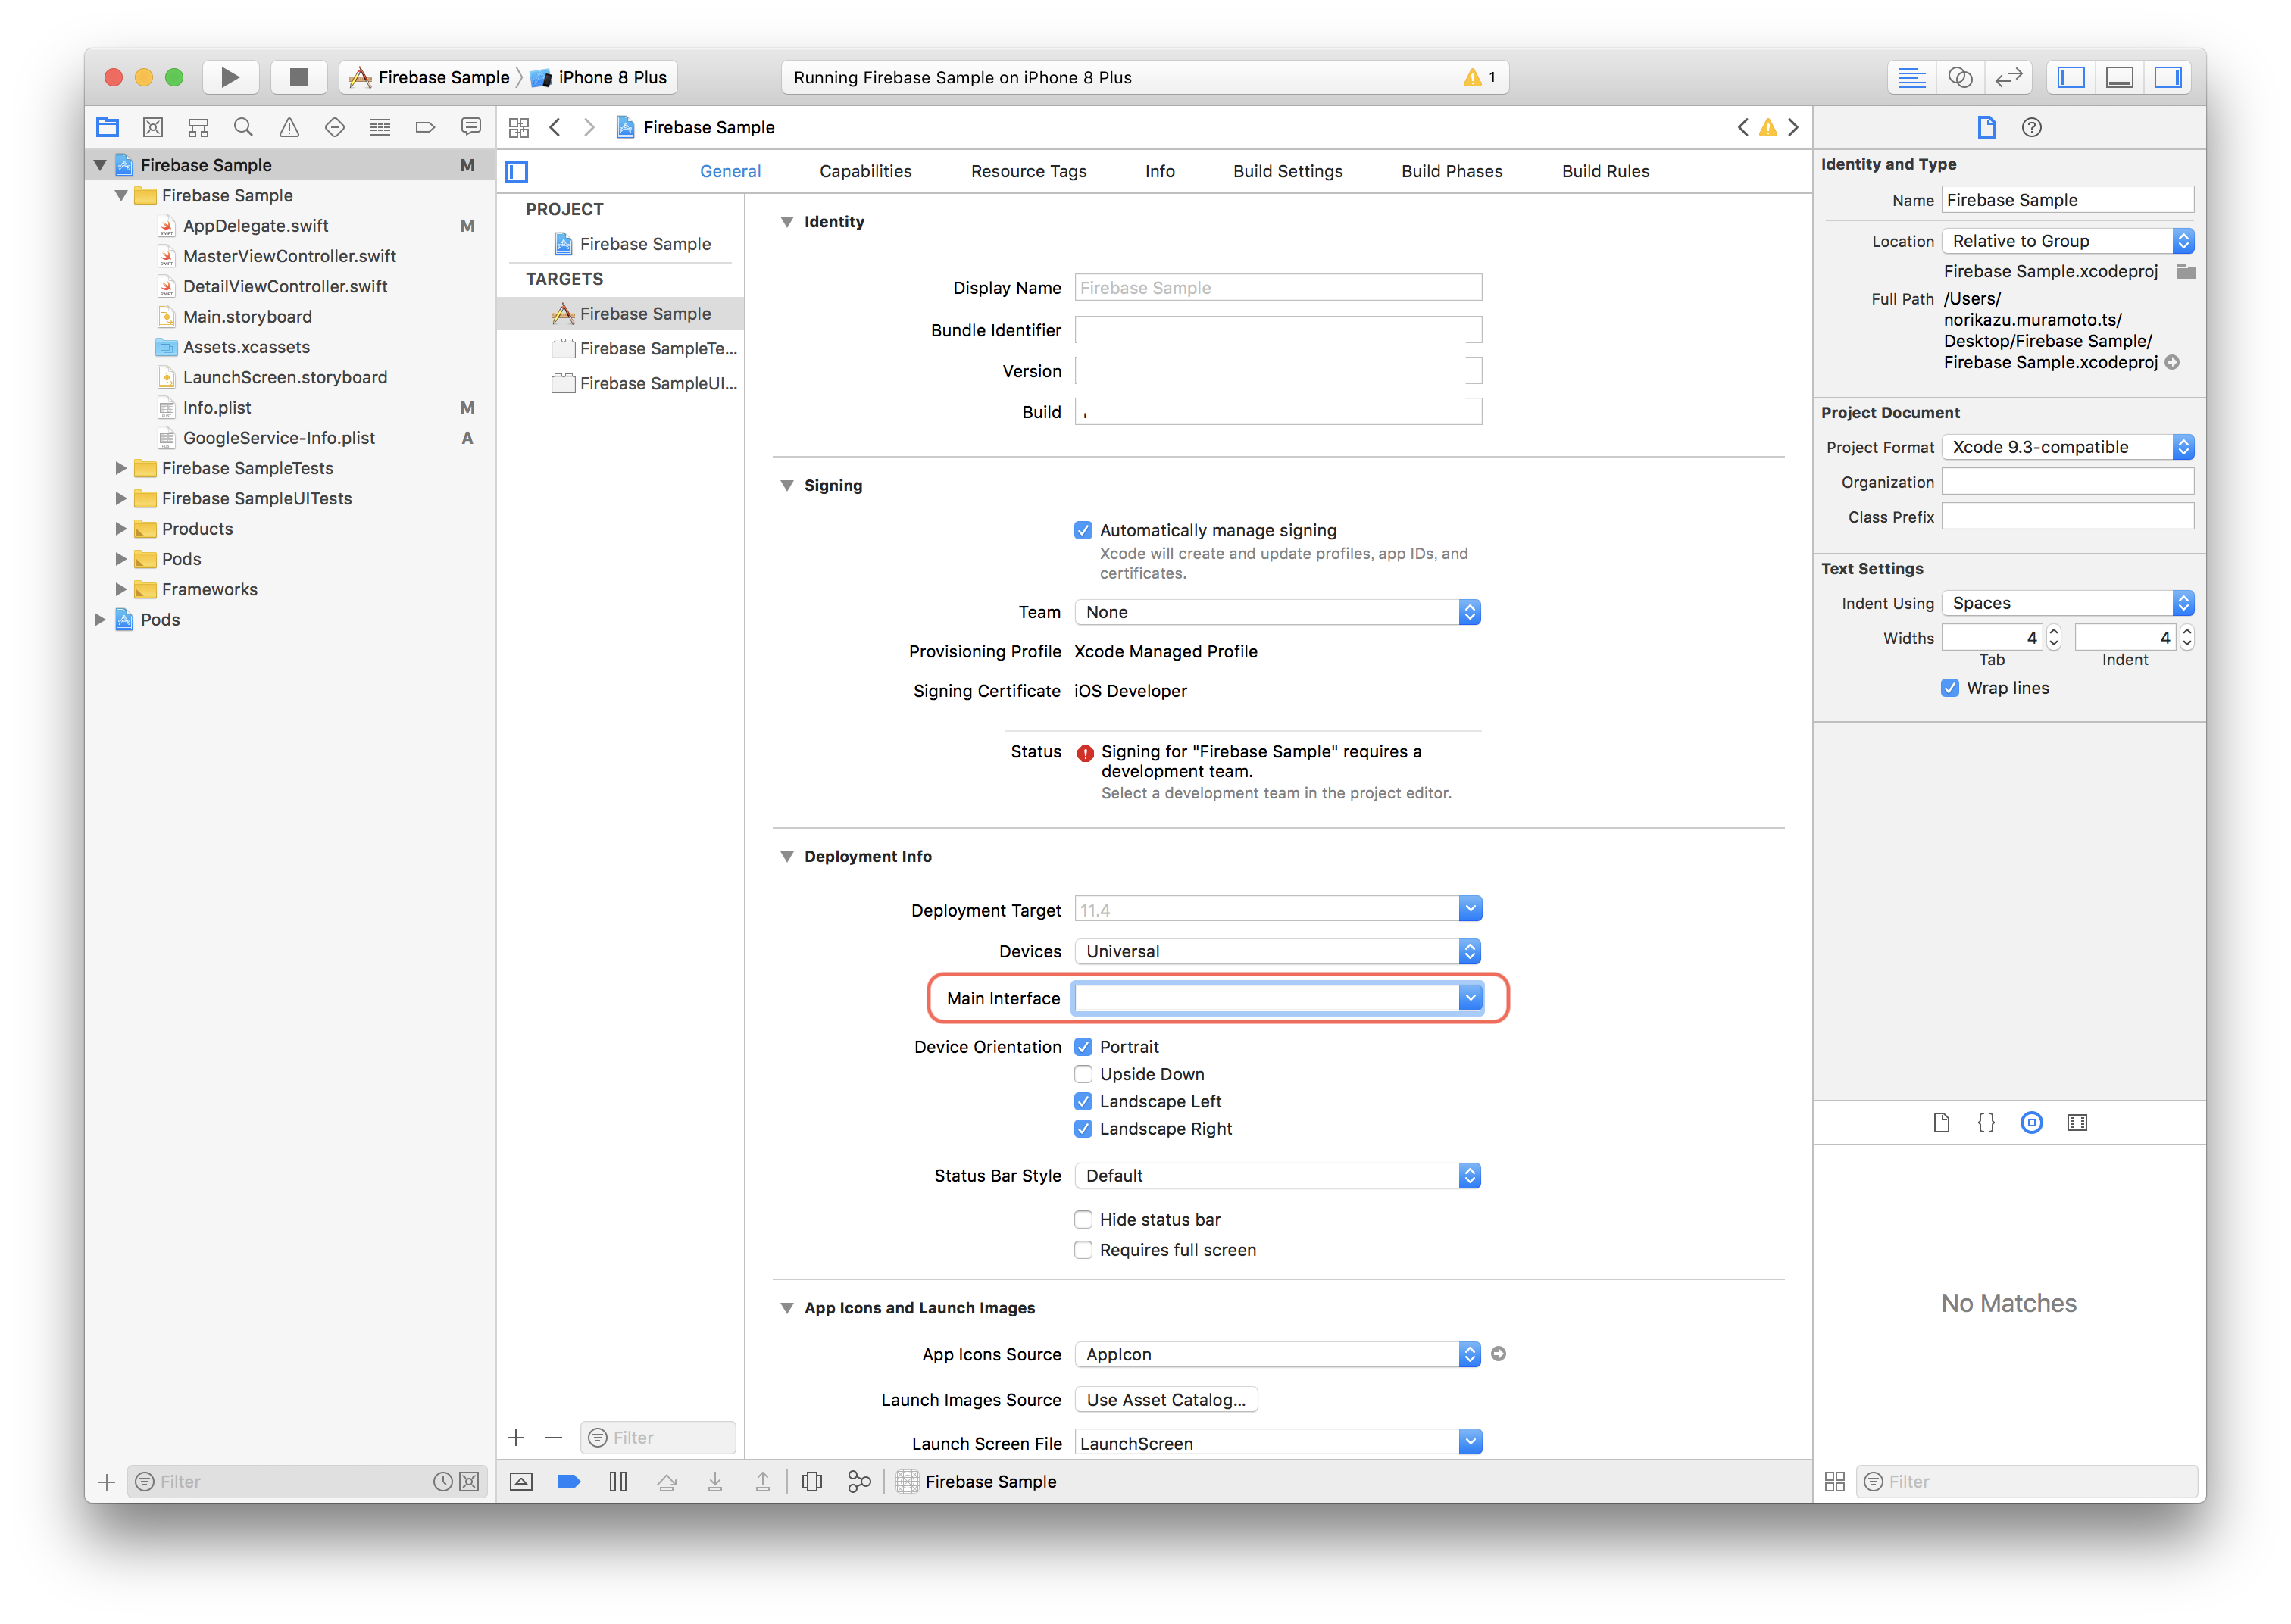Screen dimensions: 2291x1624
Task: Open the App Icons Source dropdown
Action: click(x=1278, y=1354)
